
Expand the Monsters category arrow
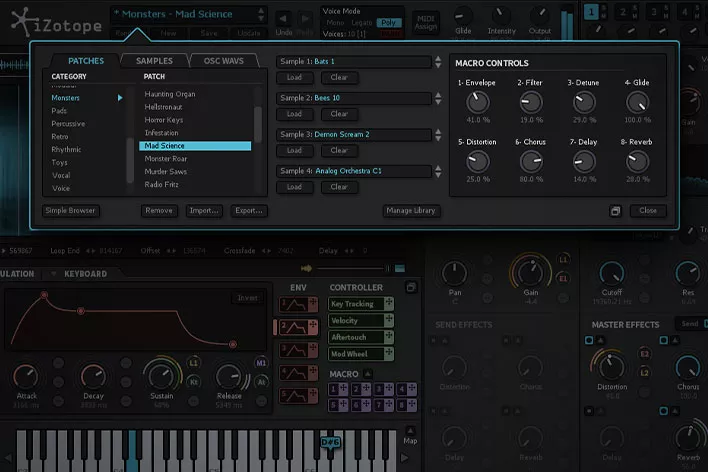pyautogui.click(x=121, y=98)
